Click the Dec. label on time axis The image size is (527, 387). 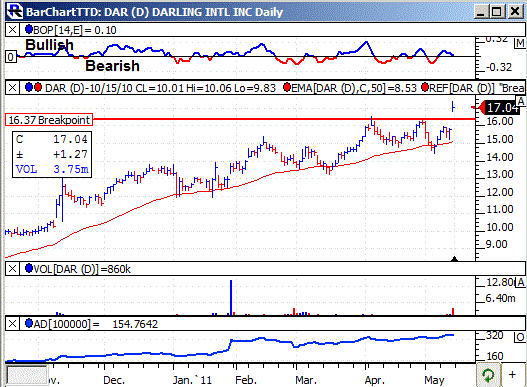[x=114, y=380]
